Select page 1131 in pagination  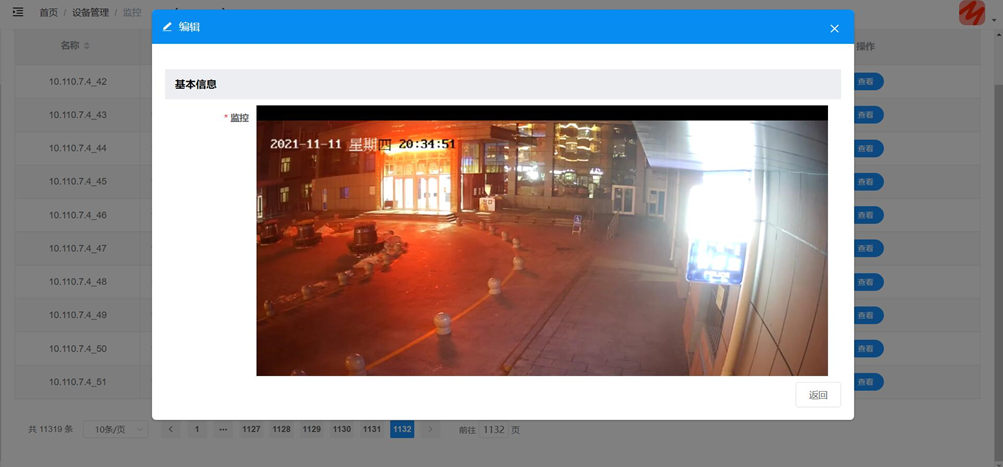(371, 429)
